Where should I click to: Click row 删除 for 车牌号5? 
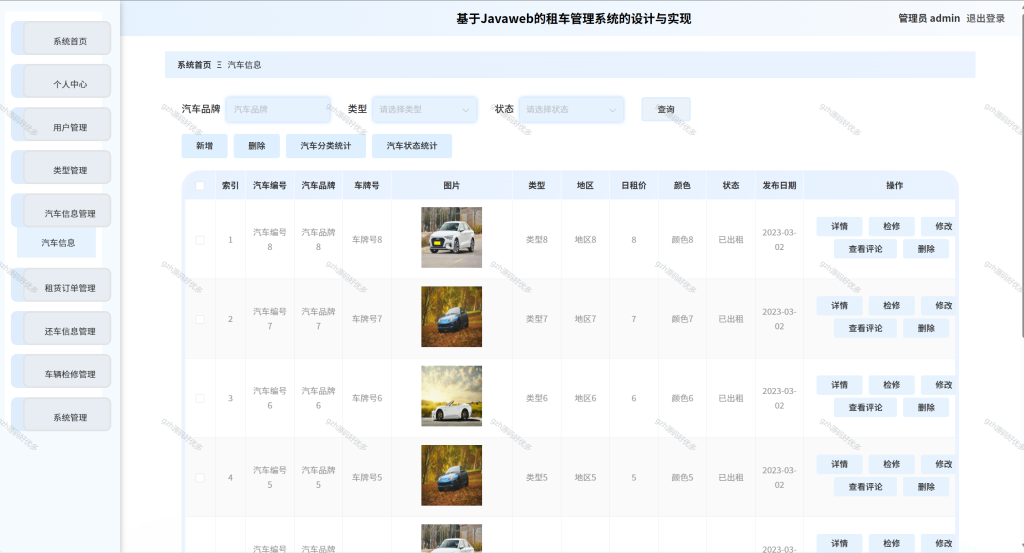coord(926,487)
